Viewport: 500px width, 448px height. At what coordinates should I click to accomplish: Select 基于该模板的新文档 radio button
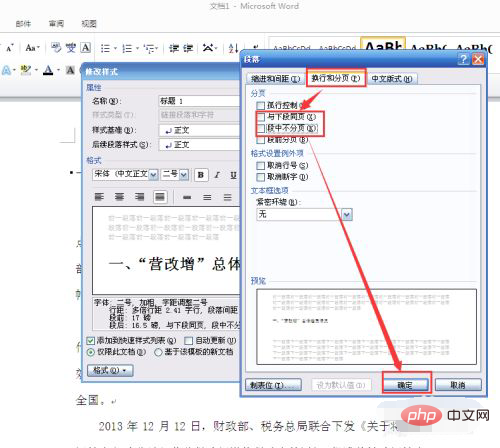point(159,352)
